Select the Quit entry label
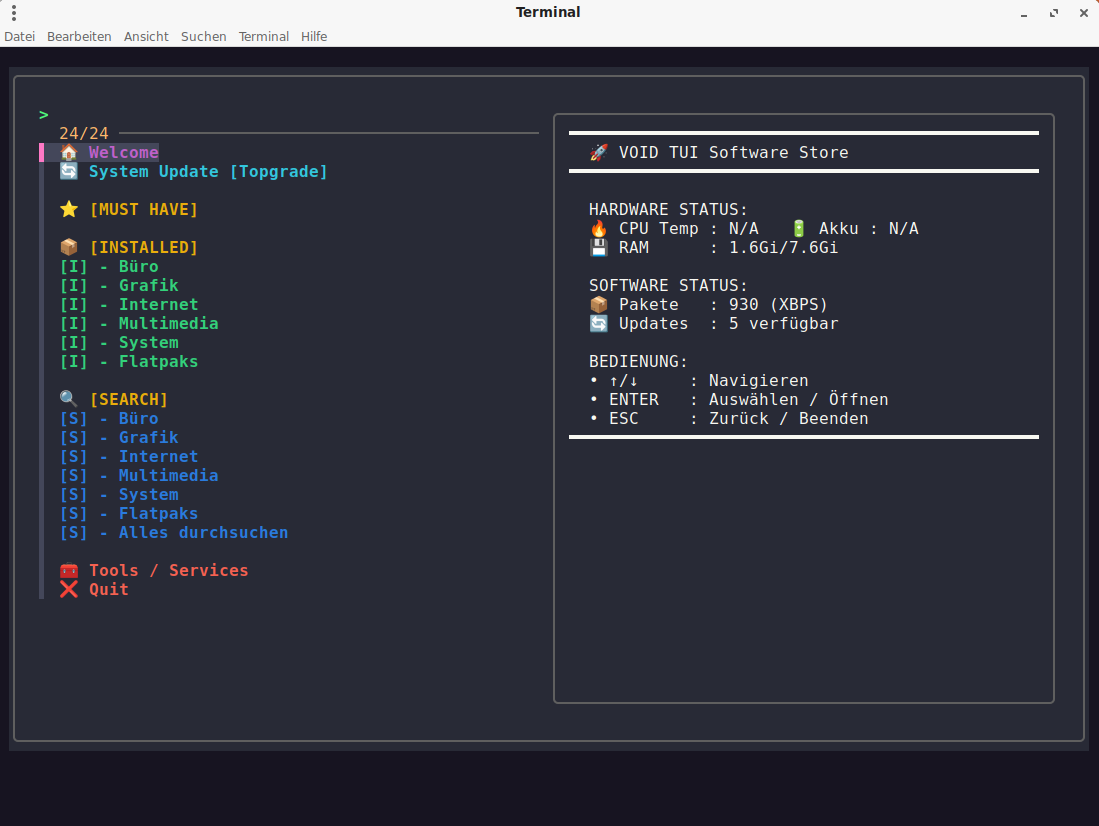The width and height of the screenshot is (1099, 826). coord(108,590)
